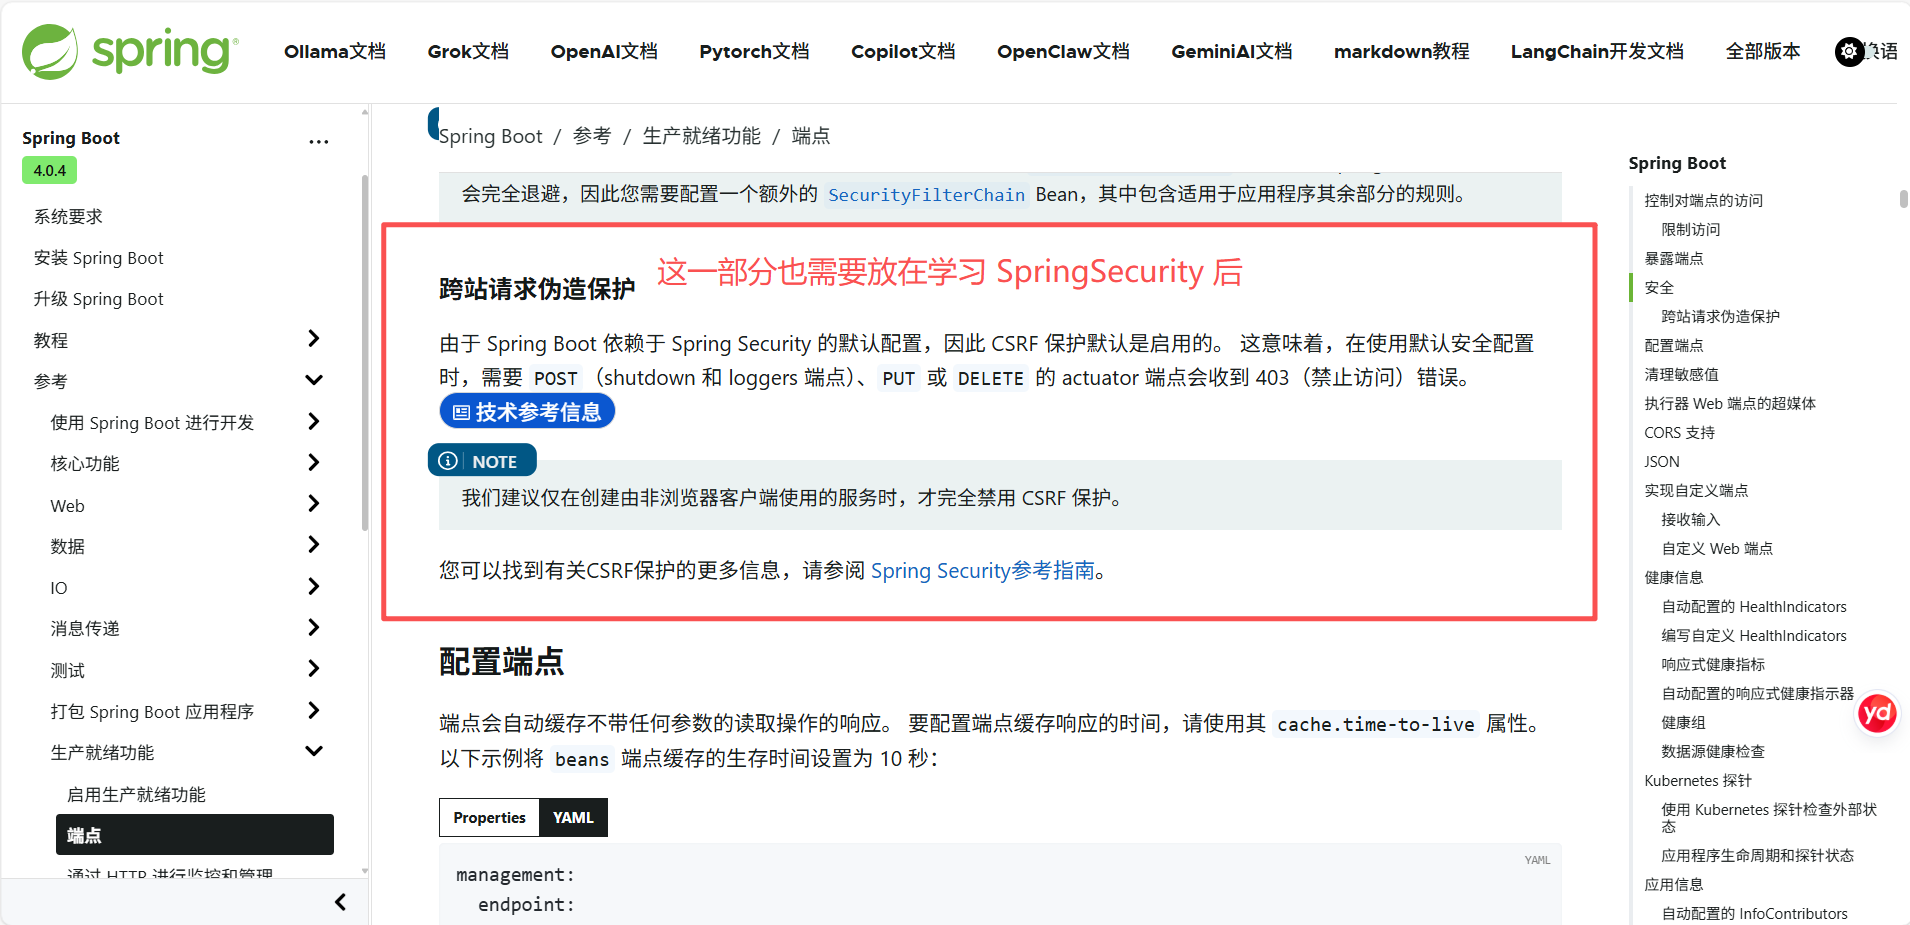The height and width of the screenshot is (925, 1910).
Task: Jump to JSON in the outline
Action: 1662,461
